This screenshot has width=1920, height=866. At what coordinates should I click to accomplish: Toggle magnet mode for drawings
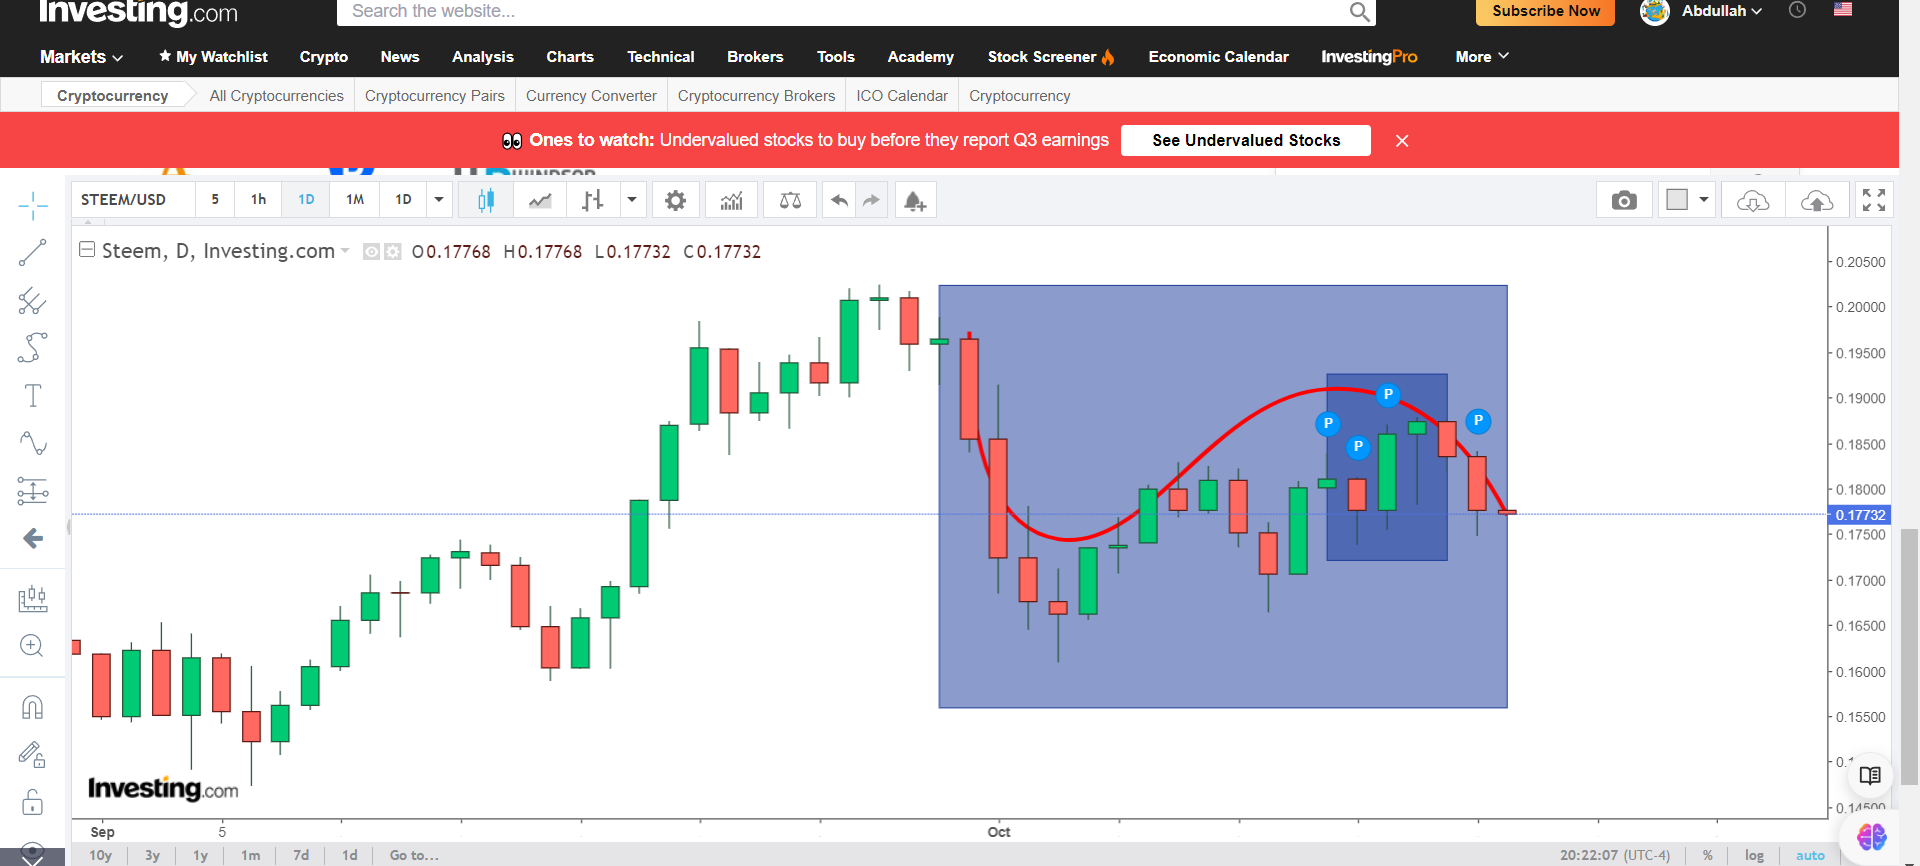click(33, 707)
